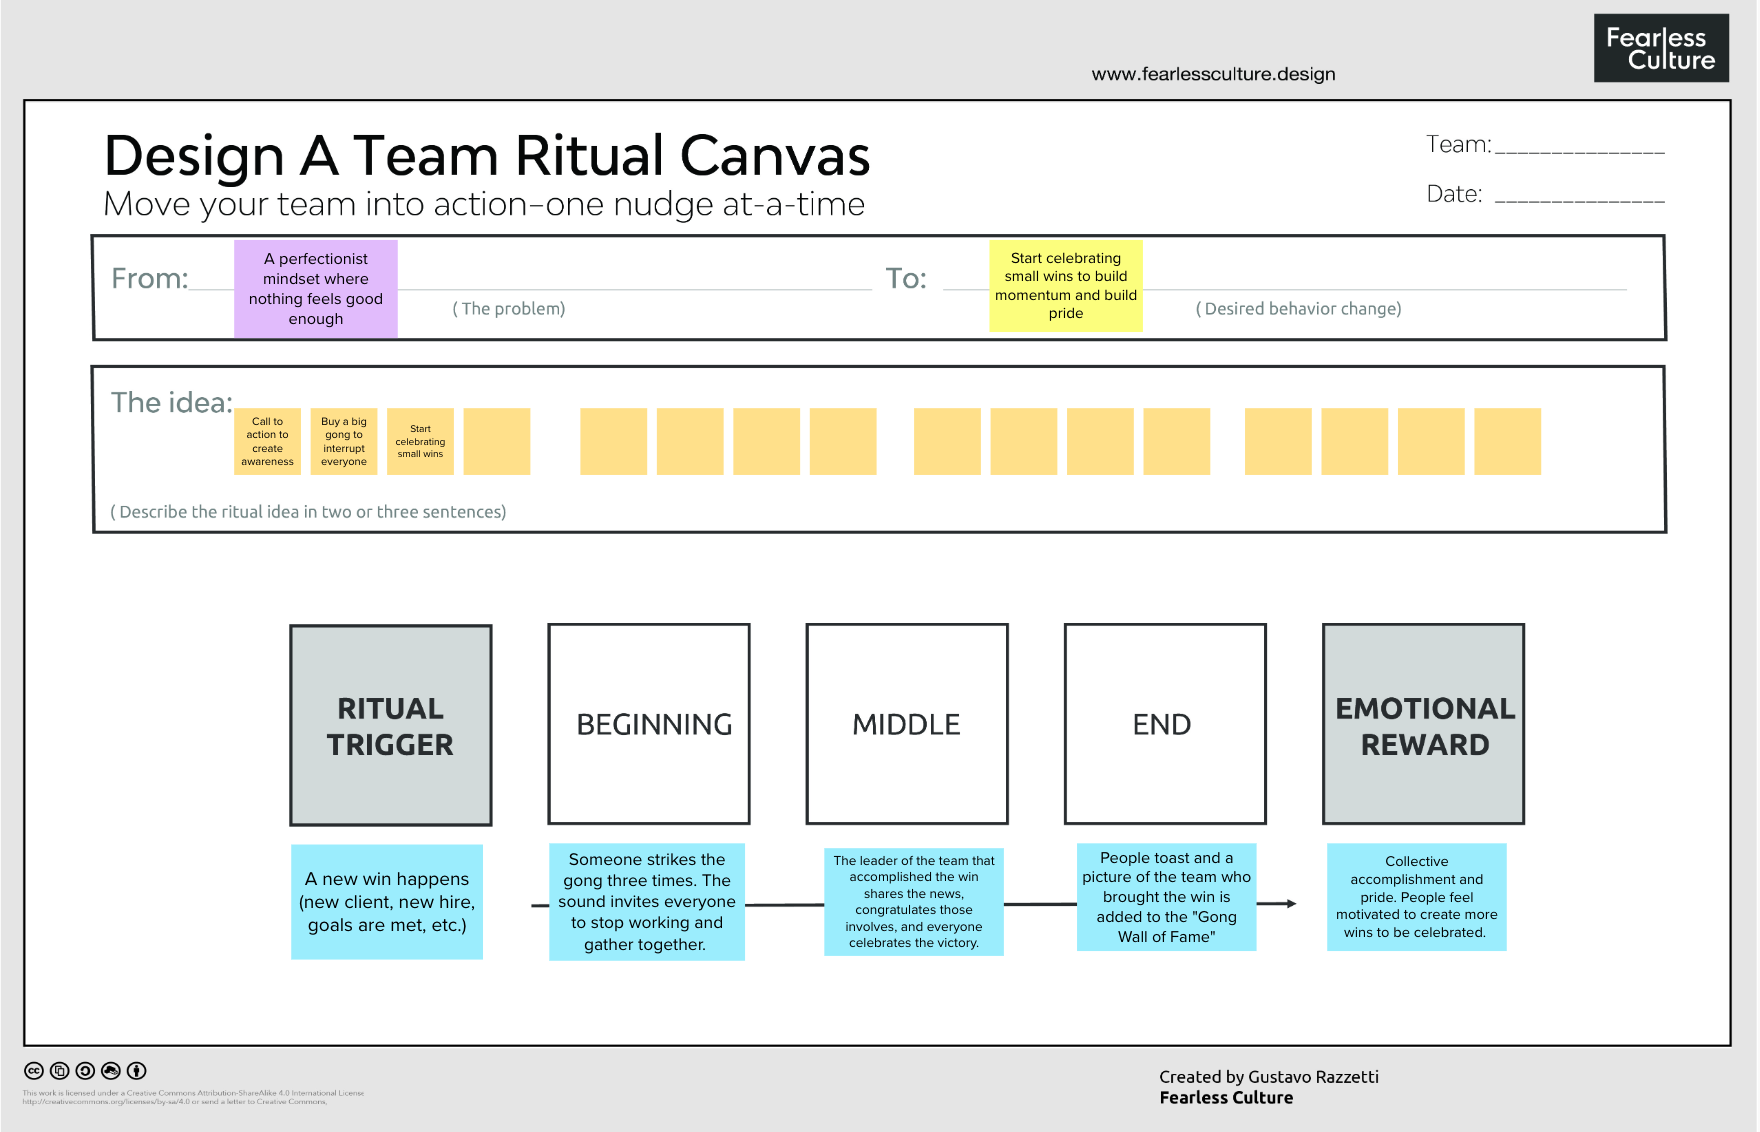The height and width of the screenshot is (1132, 1760).
Task: Click the Creative Commons attribution person icon
Action: (x=137, y=1071)
